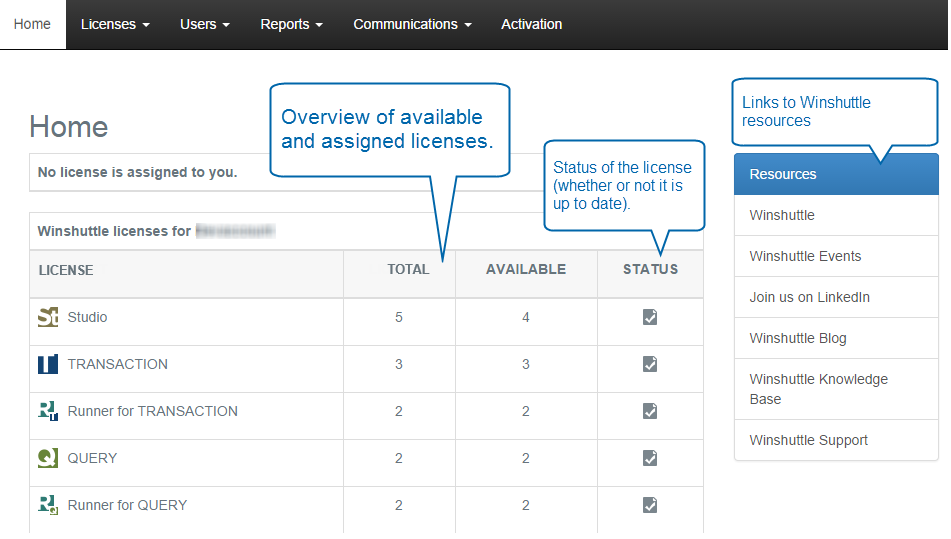The image size is (951, 539).
Task: Click the TRANSACTION product icon
Action: point(48,364)
